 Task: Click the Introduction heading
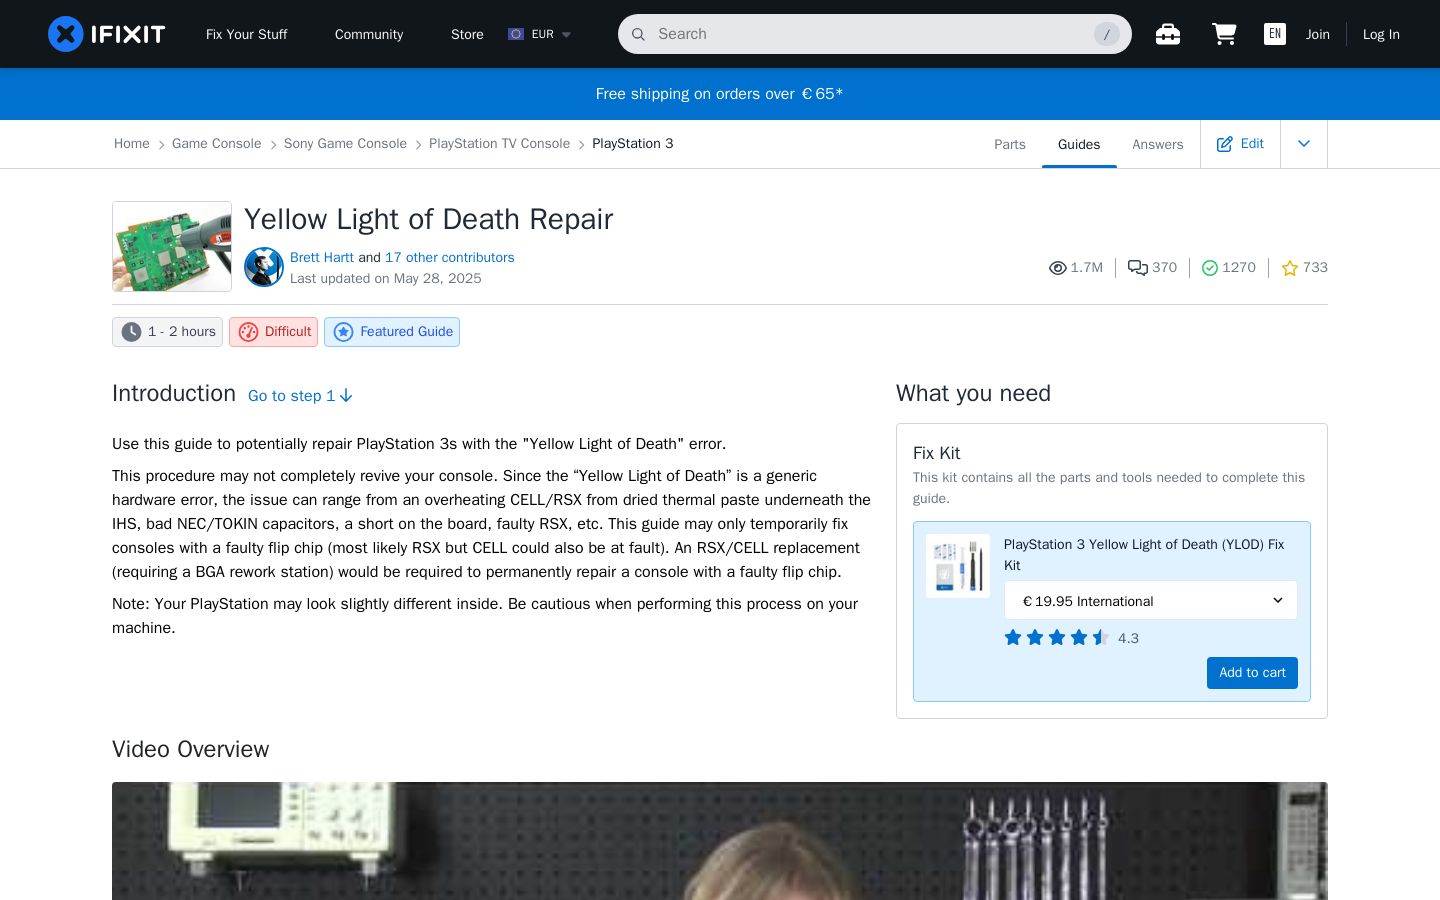[x=174, y=394]
